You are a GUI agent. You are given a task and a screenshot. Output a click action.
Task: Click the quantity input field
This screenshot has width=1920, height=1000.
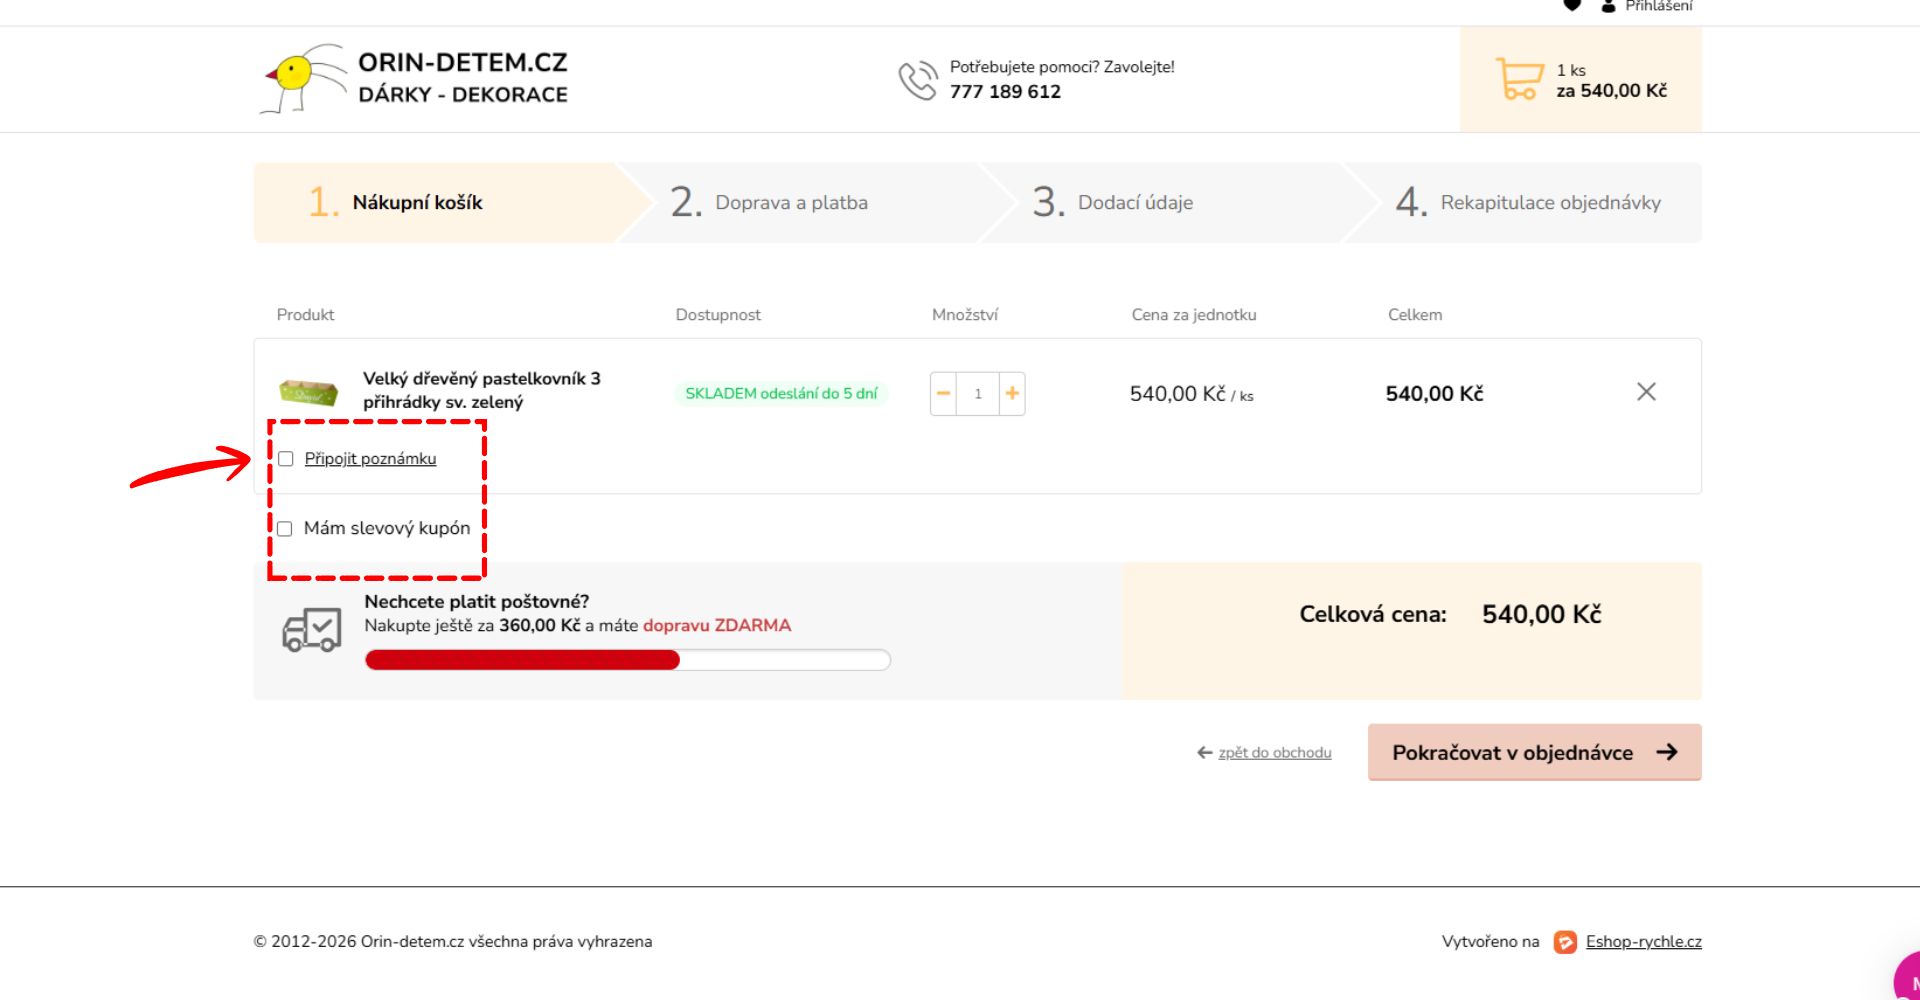click(x=977, y=394)
